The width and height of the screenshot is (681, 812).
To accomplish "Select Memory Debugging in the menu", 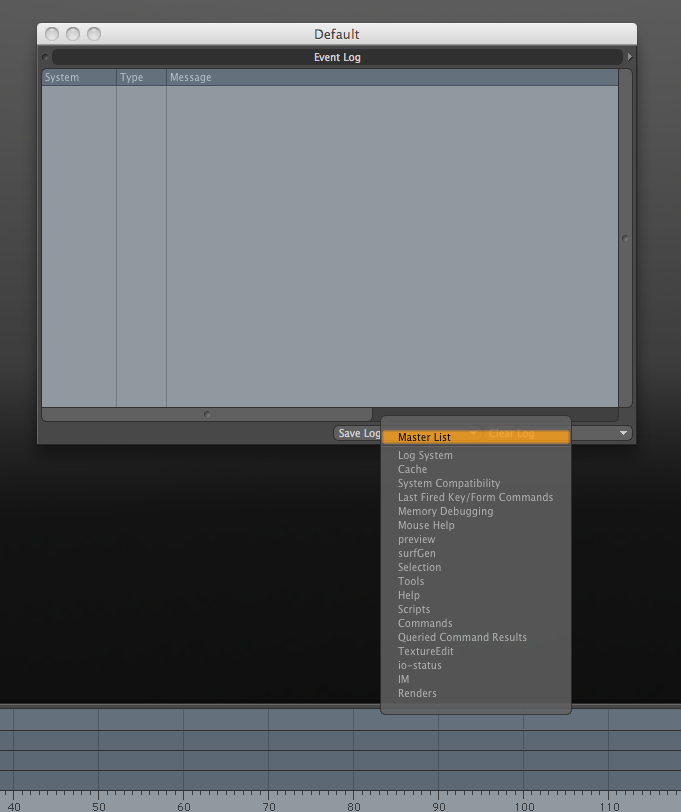I will [476, 511].
